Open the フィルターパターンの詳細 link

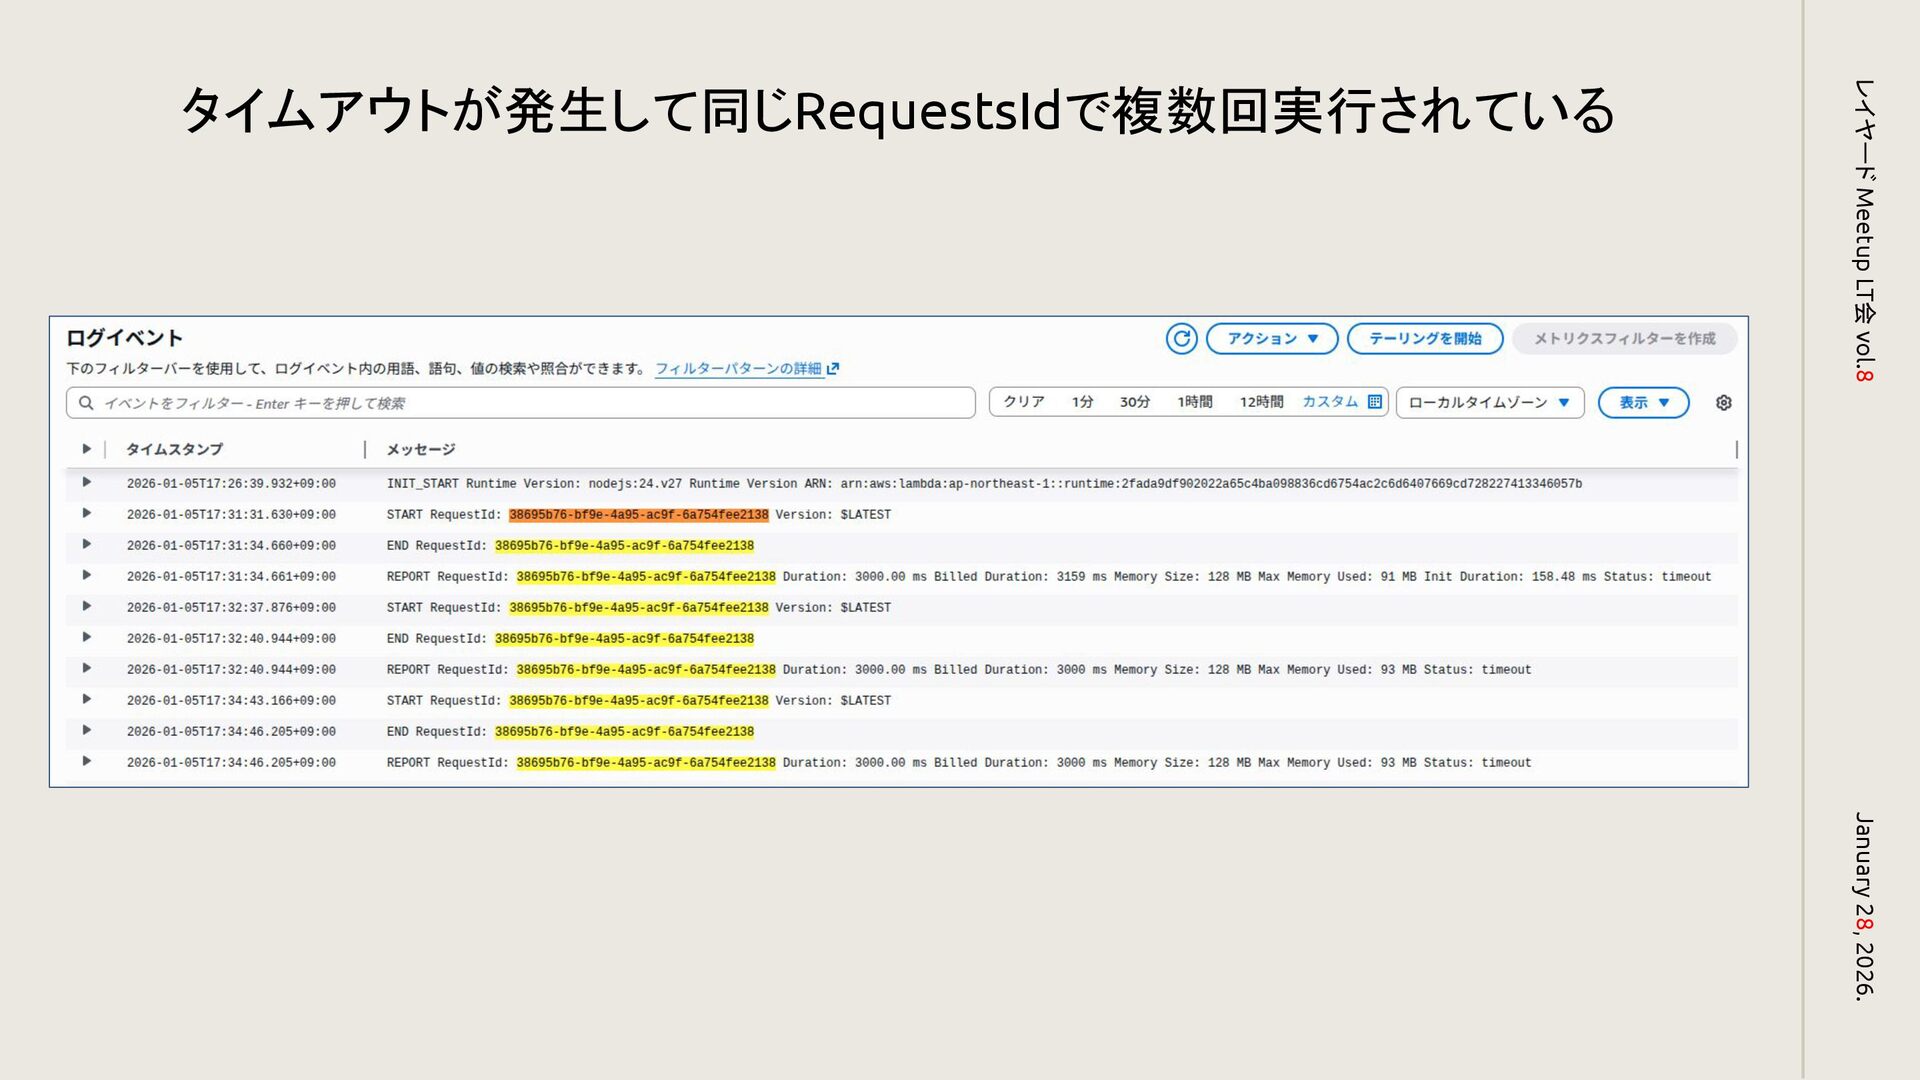click(738, 369)
